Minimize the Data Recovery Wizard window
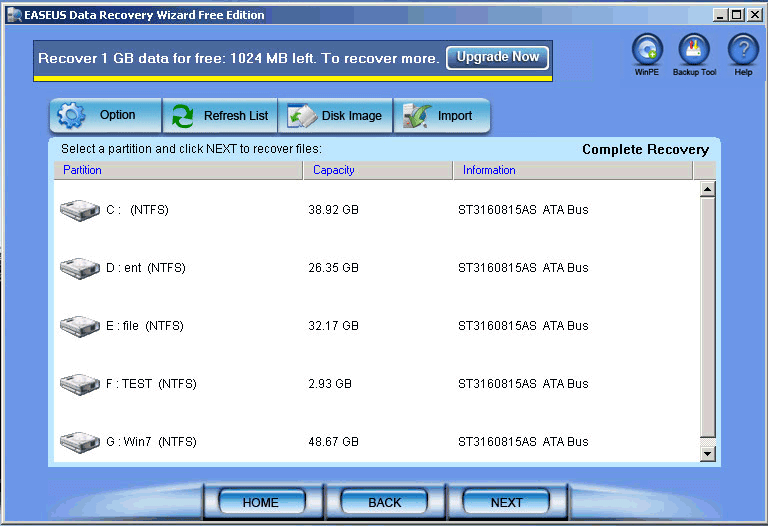Viewport: 768px width, 526px height. click(720, 15)
